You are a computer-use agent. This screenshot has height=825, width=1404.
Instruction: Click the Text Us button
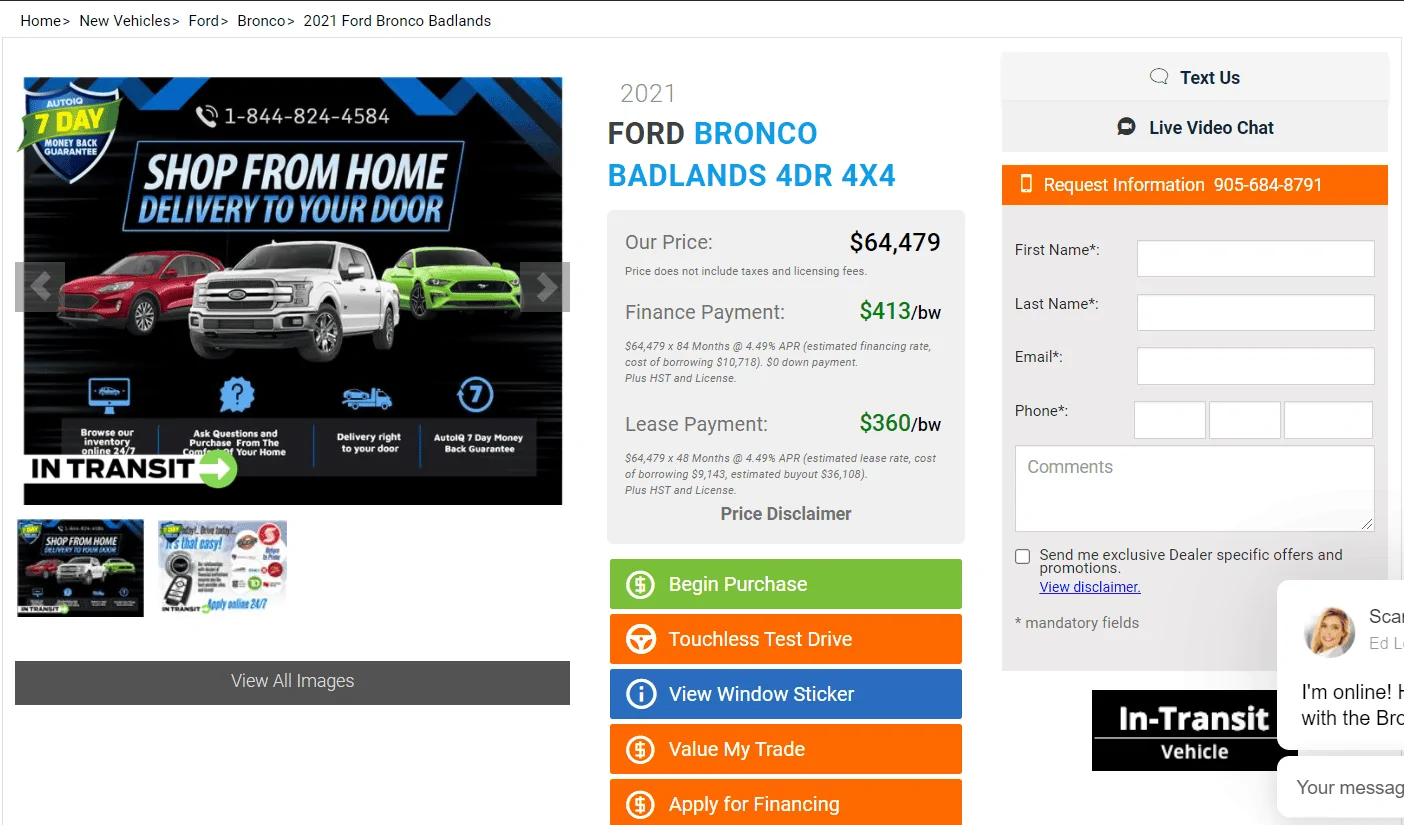[x=1195, y=77]
